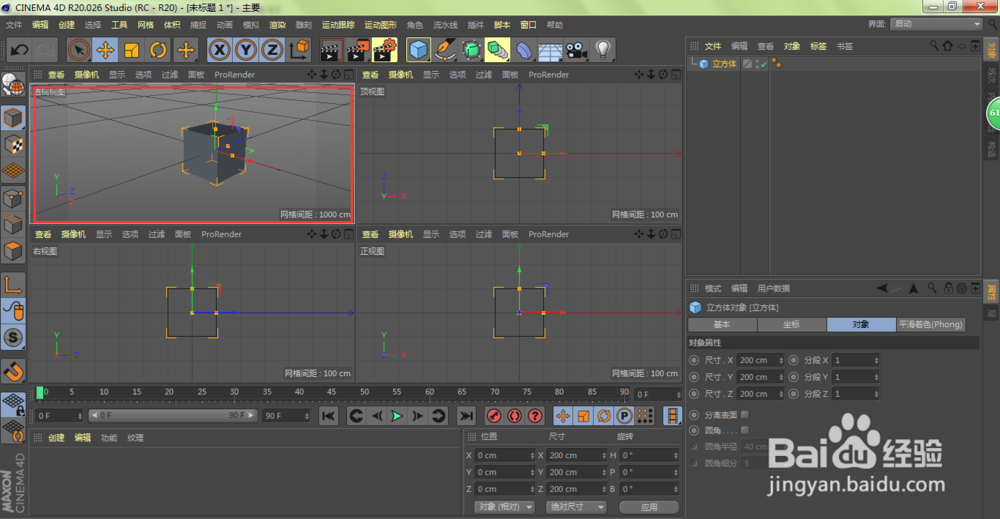Switch to 平滑着色(Phong) tab

[930, 325]
